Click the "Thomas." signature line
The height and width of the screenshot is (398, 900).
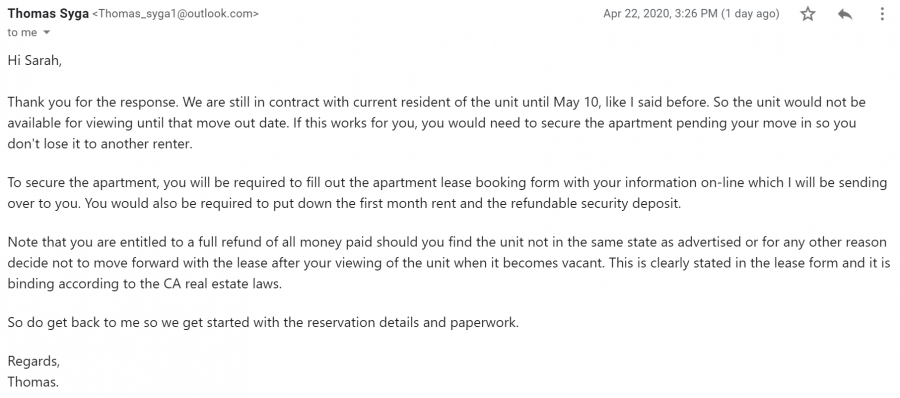pos(33,382)
